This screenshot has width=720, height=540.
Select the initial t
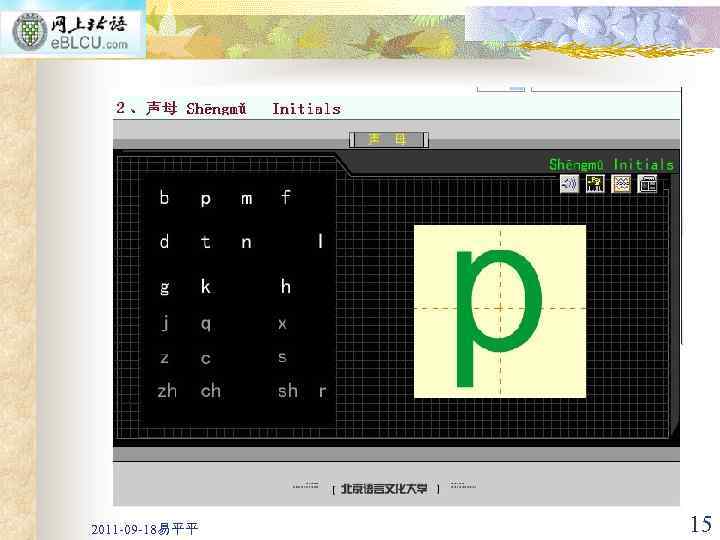tap(206, 242)
